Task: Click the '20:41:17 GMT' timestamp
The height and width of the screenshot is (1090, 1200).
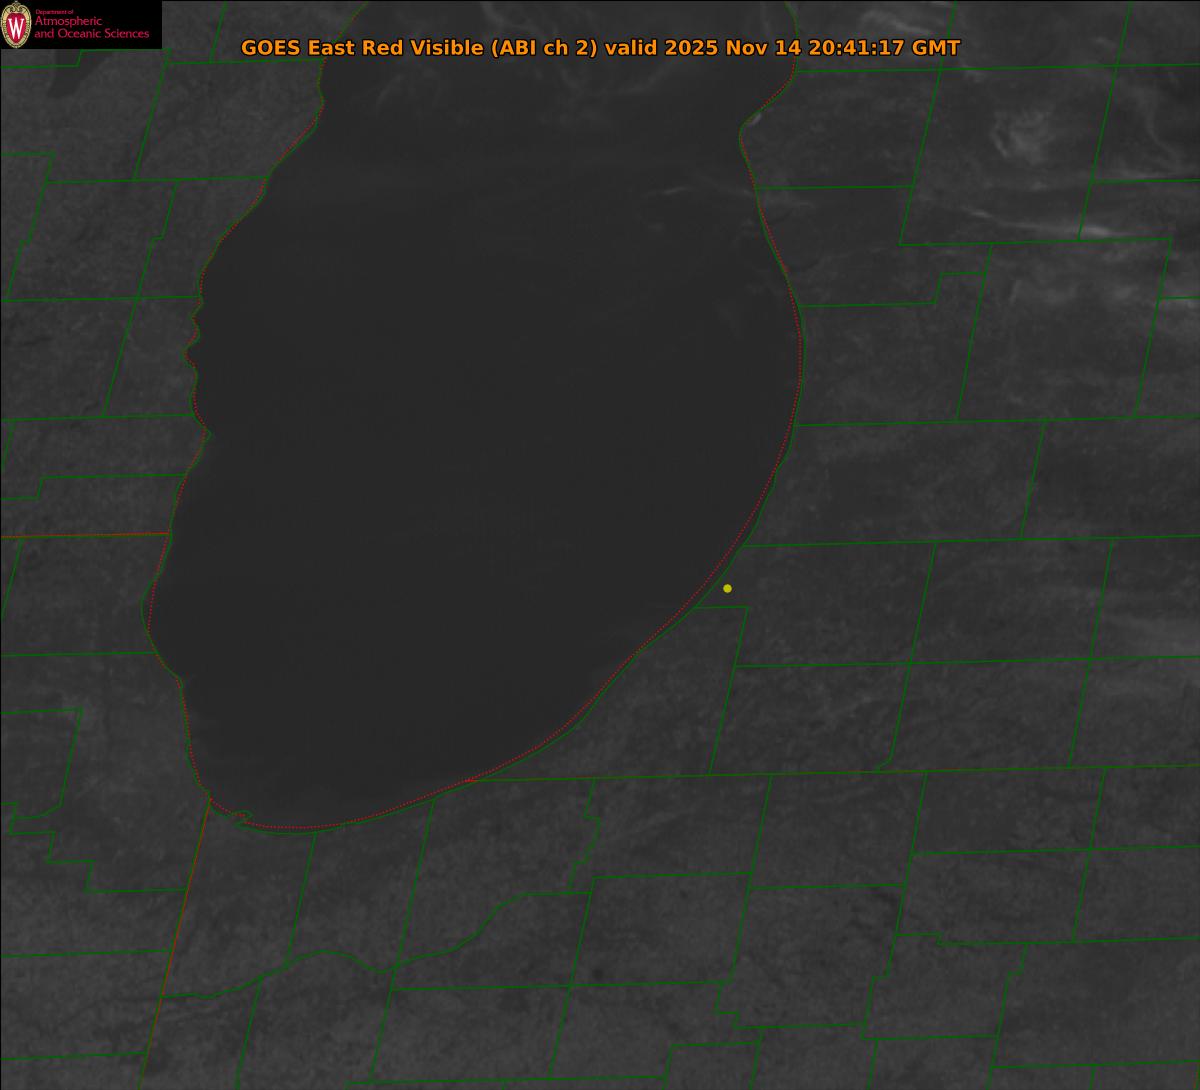Action: (x=884, y=48)
